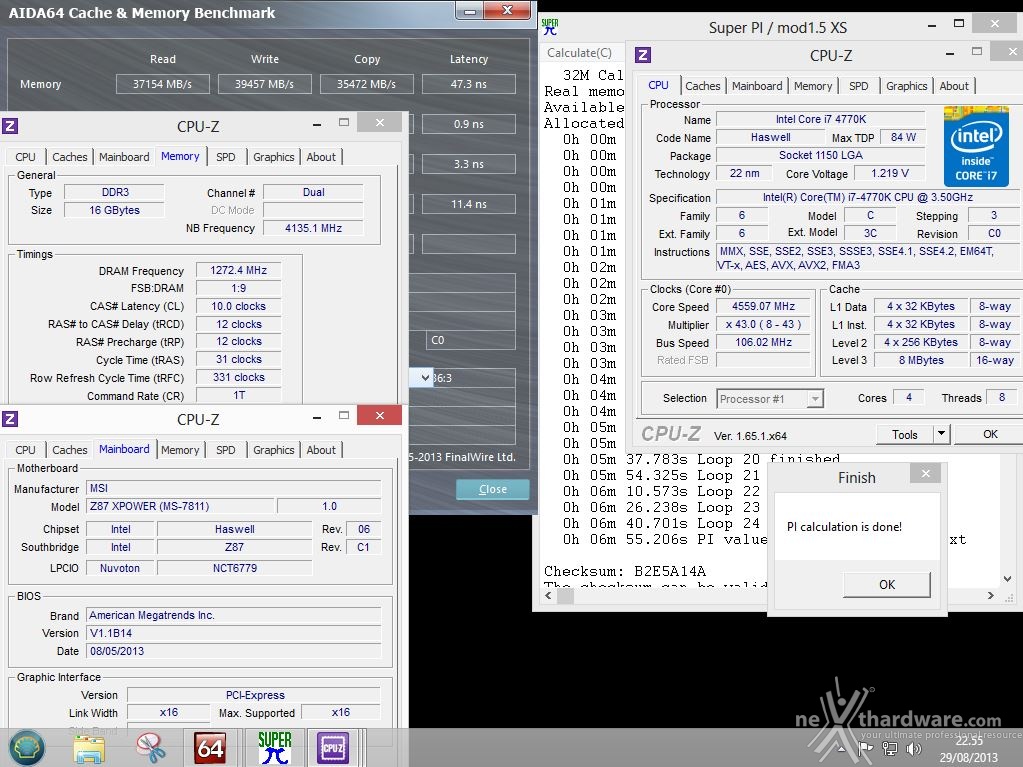Open the AIDA64 taskbar icon
The width and height of the screenshot is (1023, 767).
pos(210,747)
